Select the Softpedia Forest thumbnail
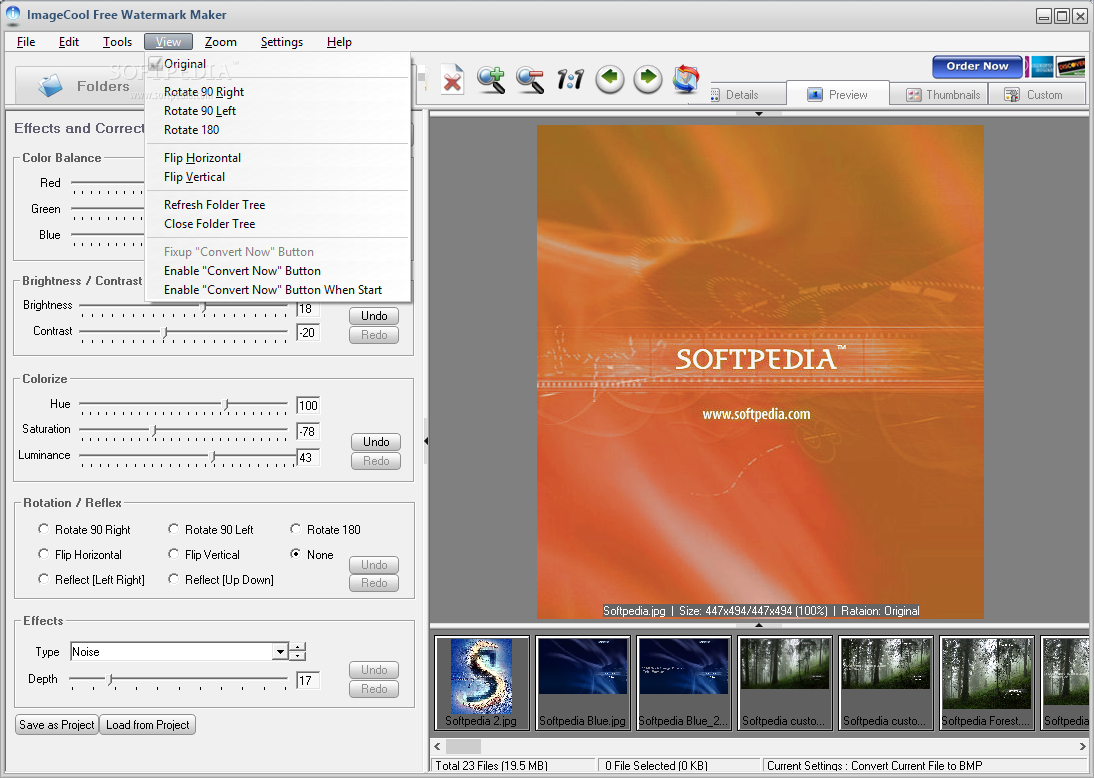This screenshot has height=778, width=1094. pos(987,682)
